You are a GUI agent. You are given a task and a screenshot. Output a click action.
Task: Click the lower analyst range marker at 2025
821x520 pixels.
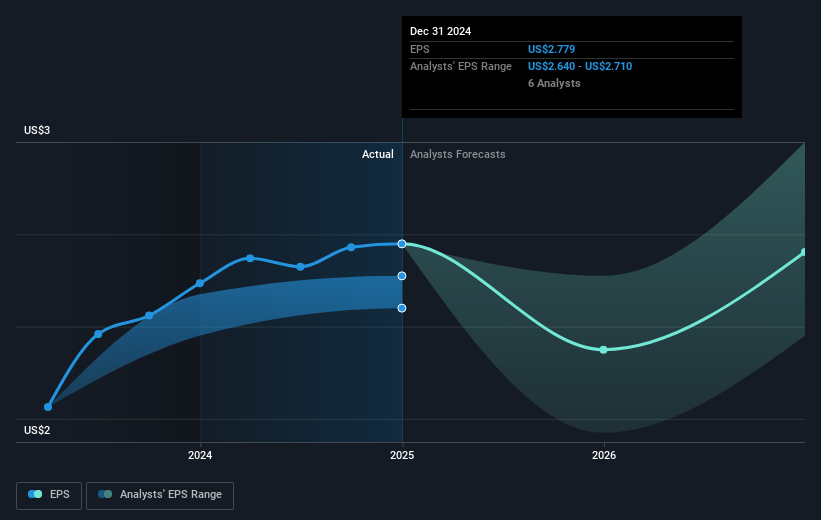point(402,308)
